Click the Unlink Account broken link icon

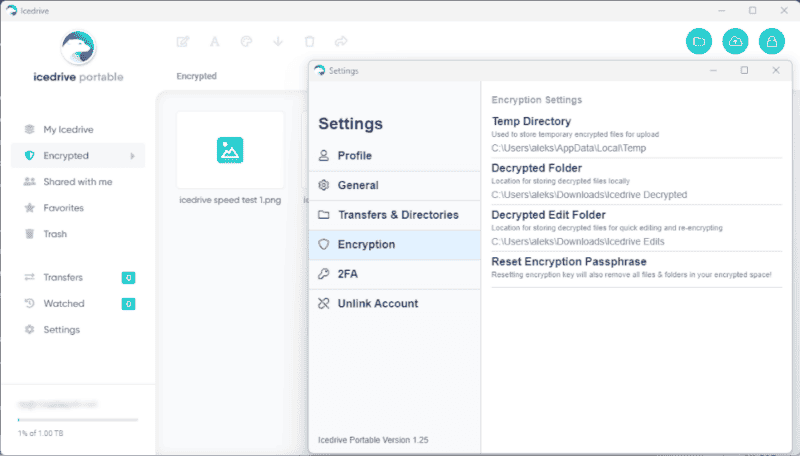click(323, 303)
